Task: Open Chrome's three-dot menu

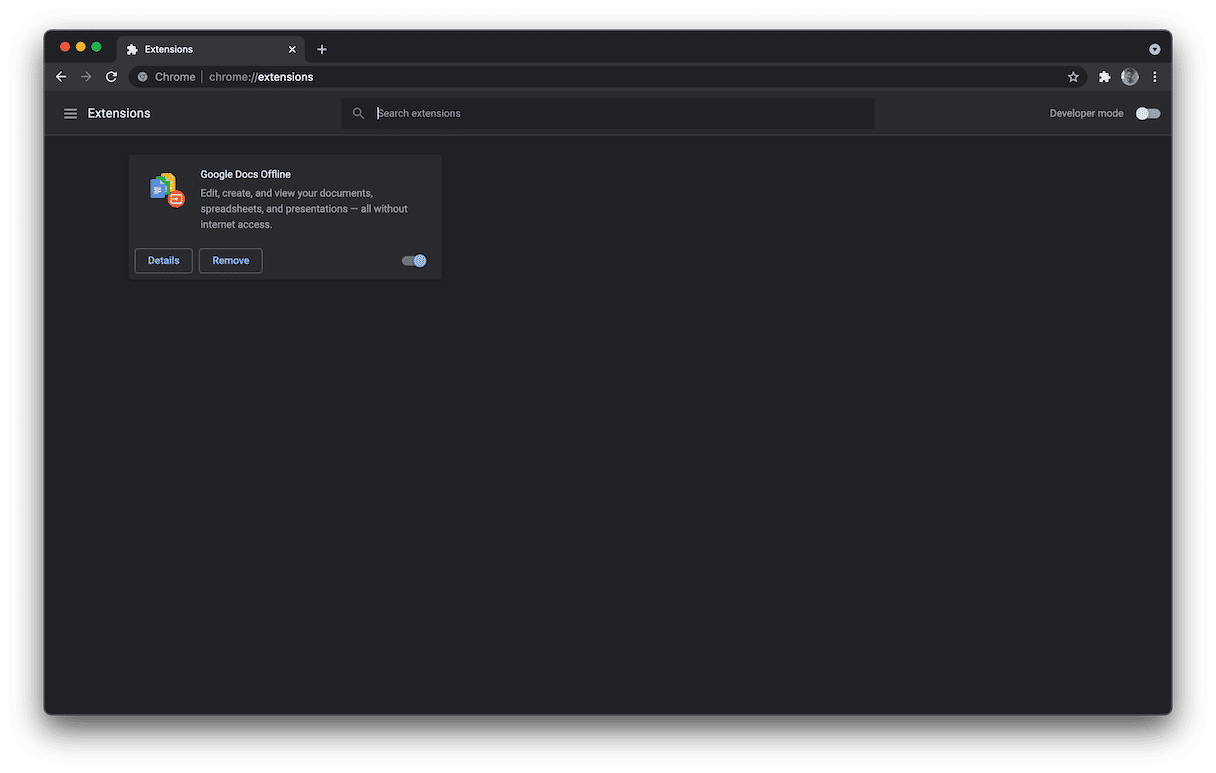Action: (x=1155, y=77)
